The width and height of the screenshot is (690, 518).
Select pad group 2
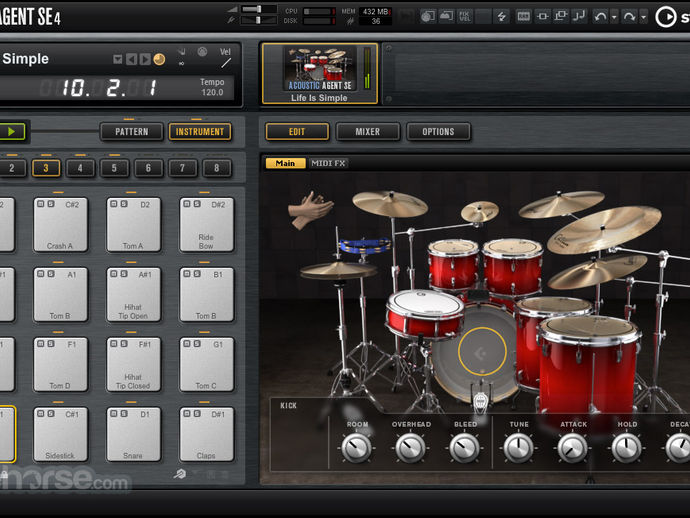click(12, 168)
